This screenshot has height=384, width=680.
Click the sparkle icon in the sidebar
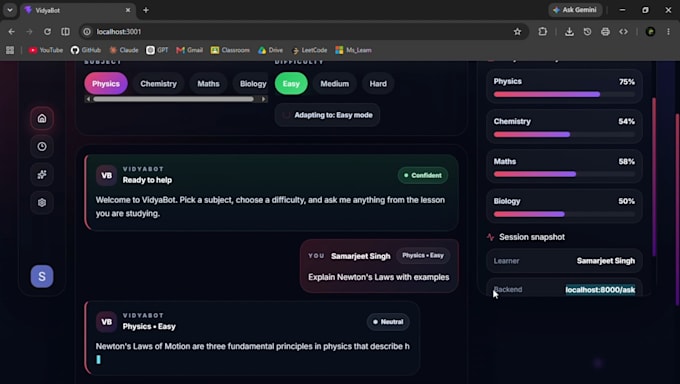tap(42, 174)
